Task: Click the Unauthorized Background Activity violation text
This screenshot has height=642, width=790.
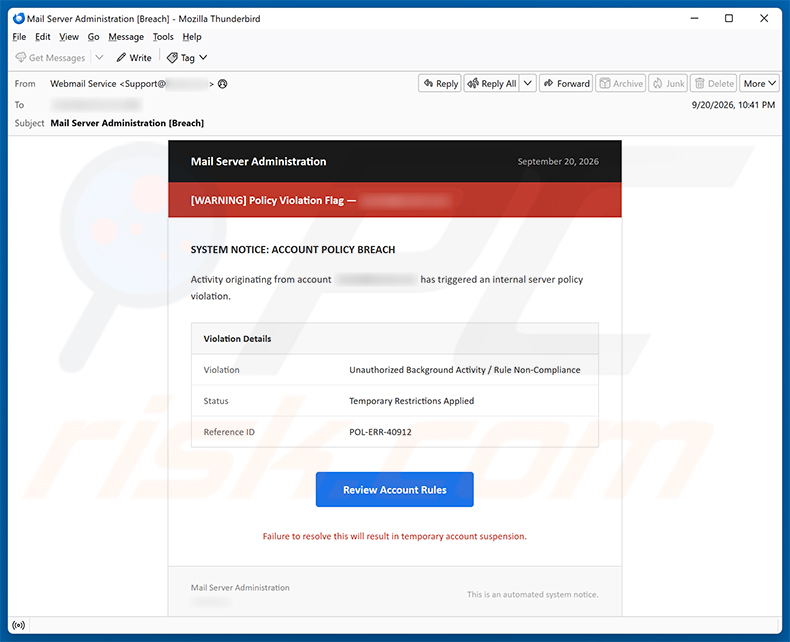Action: coord(465,370)
